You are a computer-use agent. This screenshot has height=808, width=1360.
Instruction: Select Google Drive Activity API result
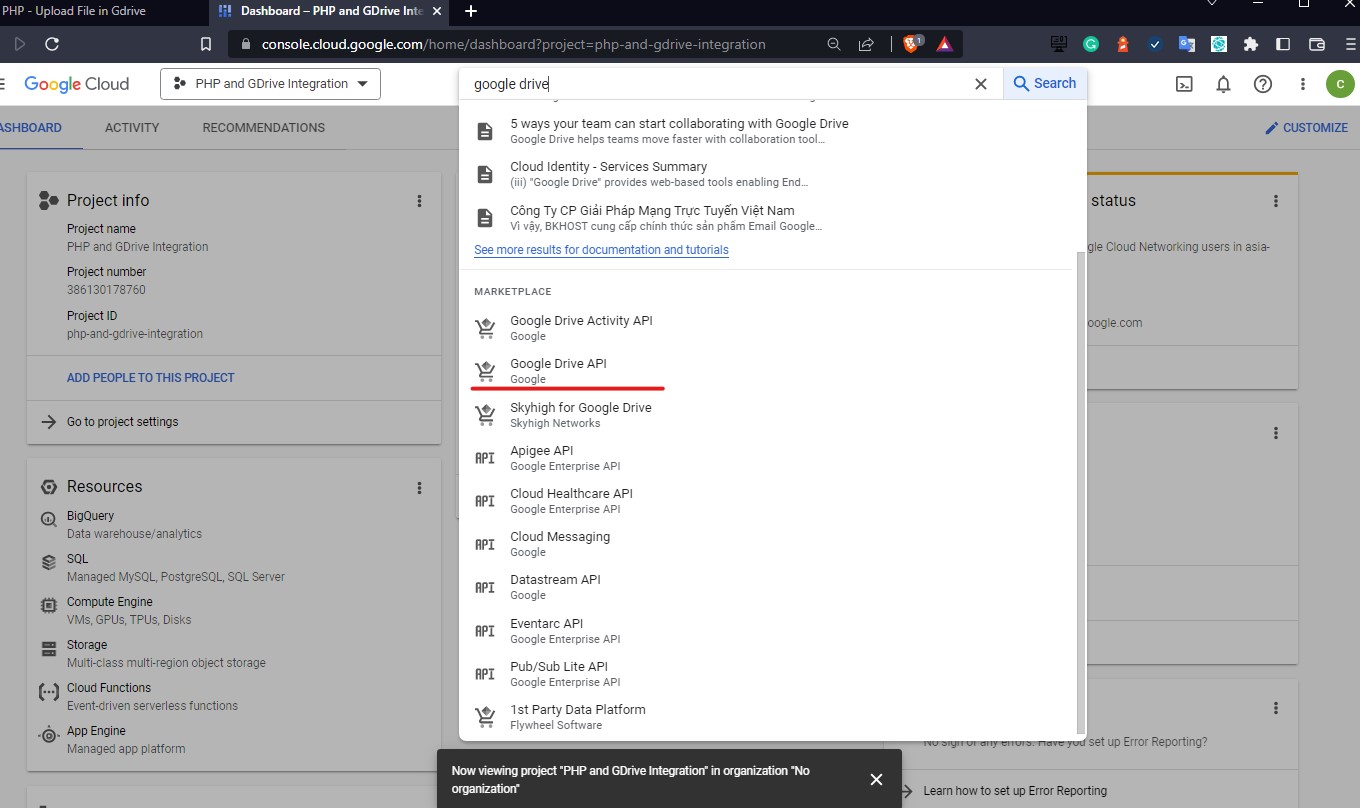(x=765, y=328)
